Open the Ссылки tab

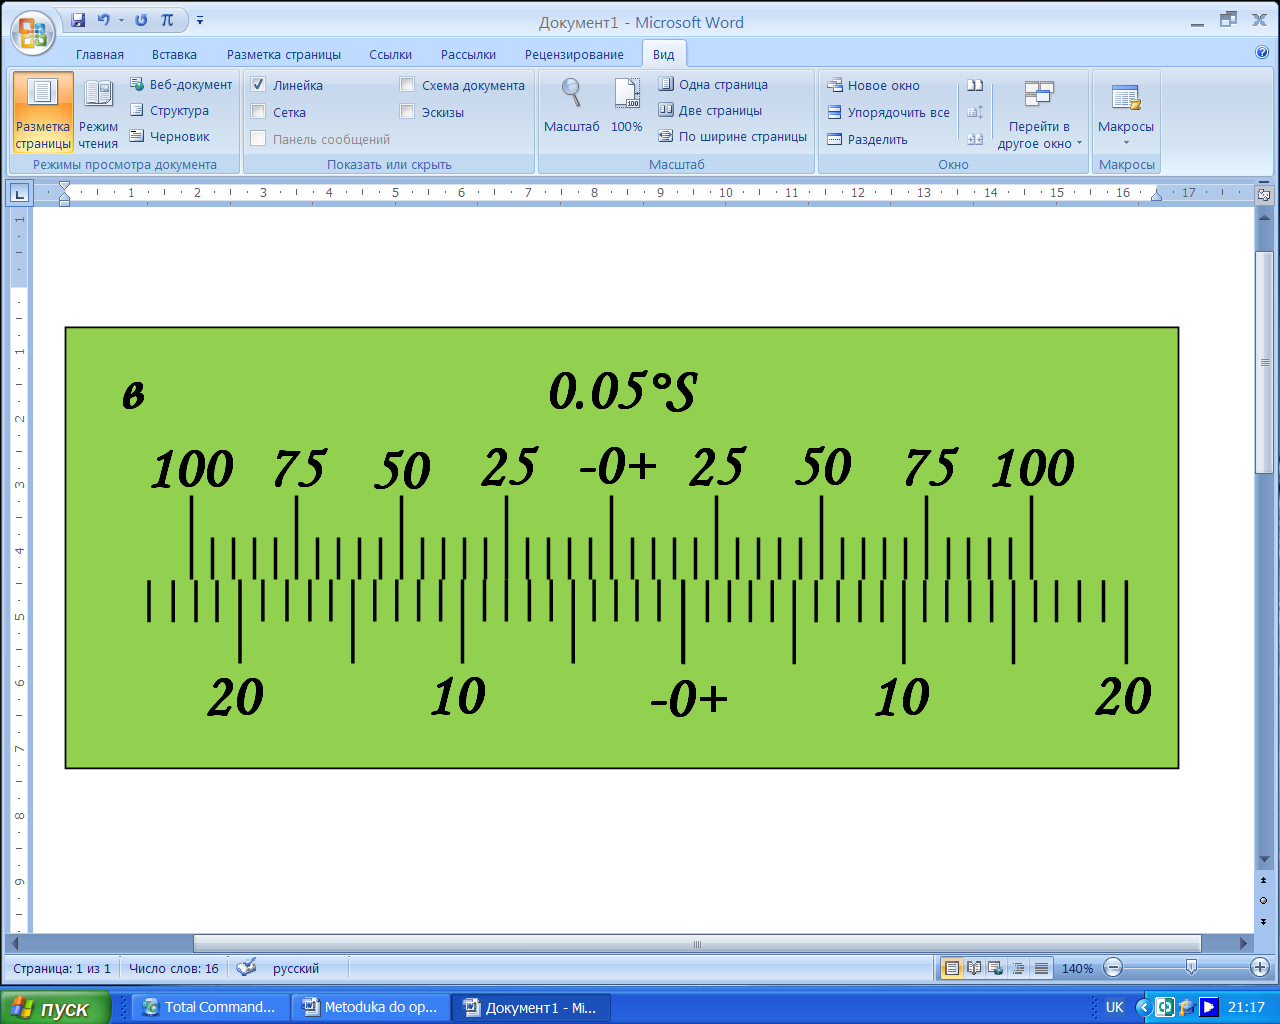click(x=390, y=54)
